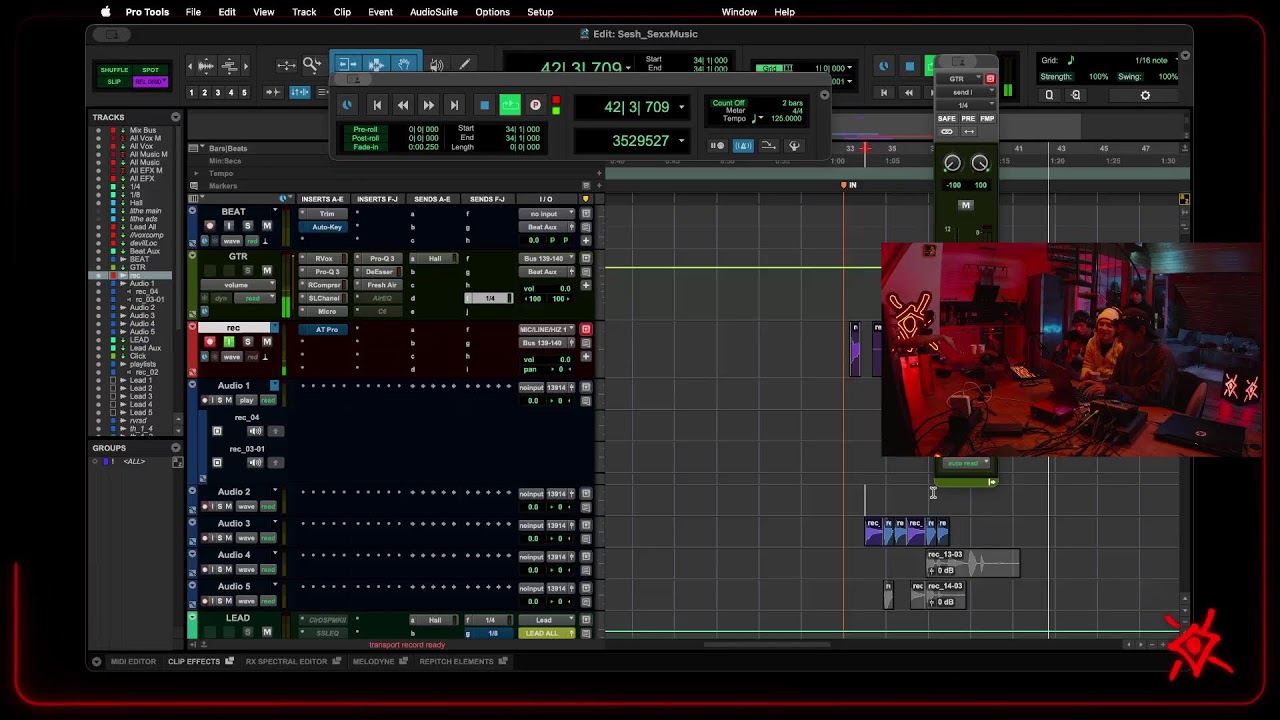This screenshot has width=1280, height=720.
Task: Click the Return to Zero transport button
Action: (x=377, y=105)
